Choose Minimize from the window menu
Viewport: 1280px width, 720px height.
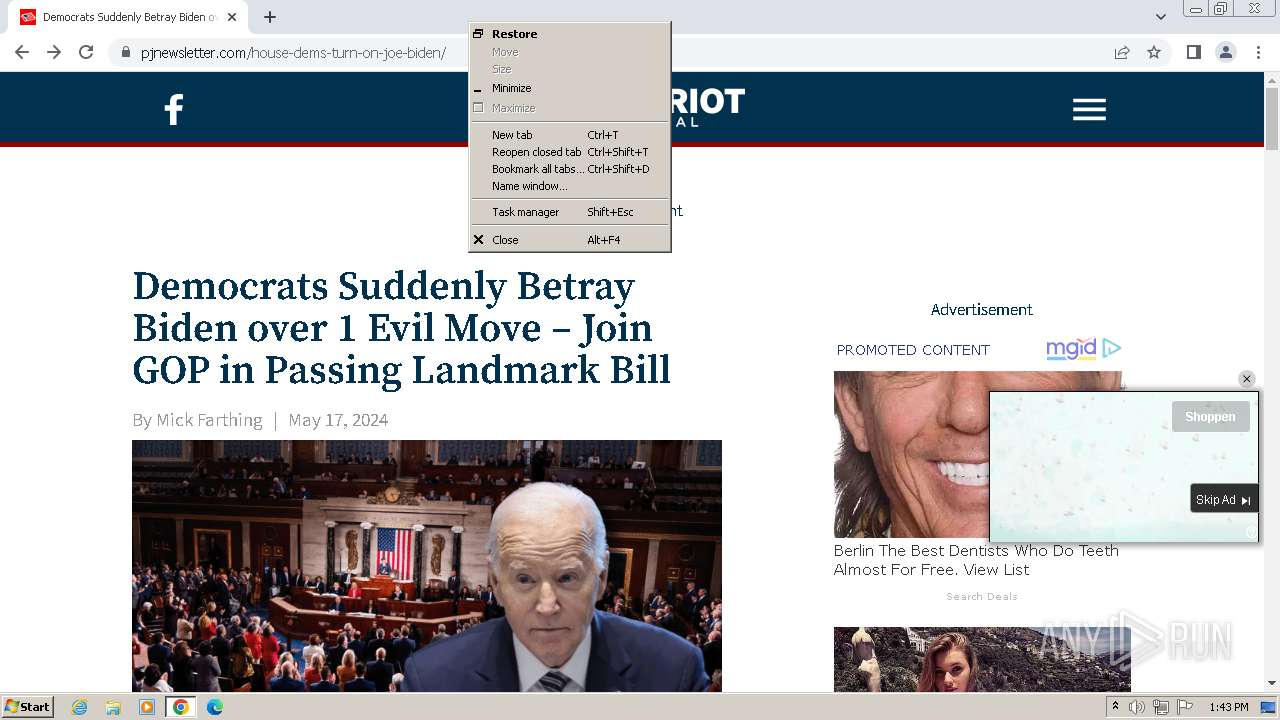570,88
